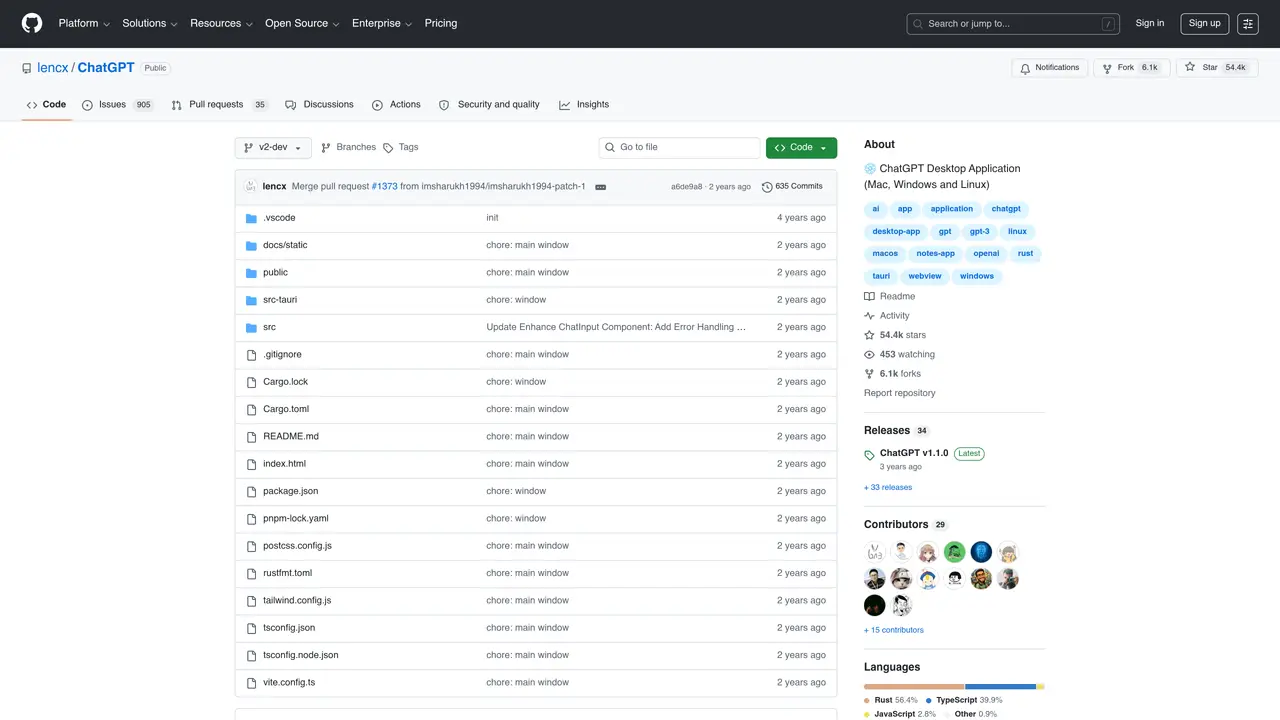Click the 453 watching eye link
The image size is (1280, 720).
click(900, 354)
